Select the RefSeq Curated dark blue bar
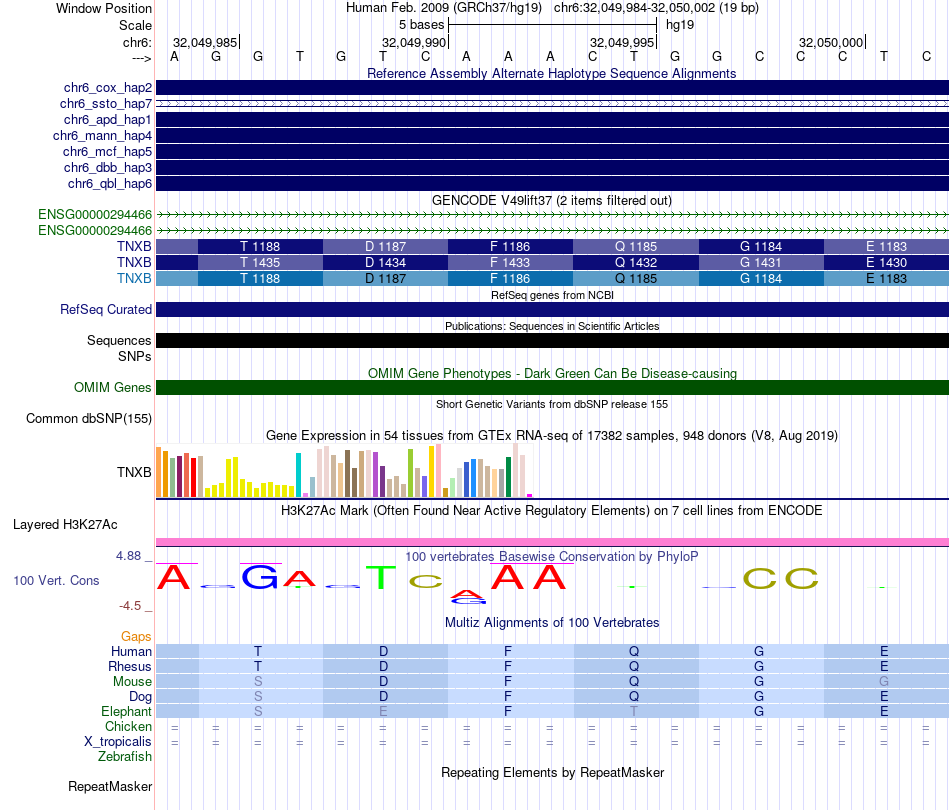950x810 pixels. [x=552, y=310]
